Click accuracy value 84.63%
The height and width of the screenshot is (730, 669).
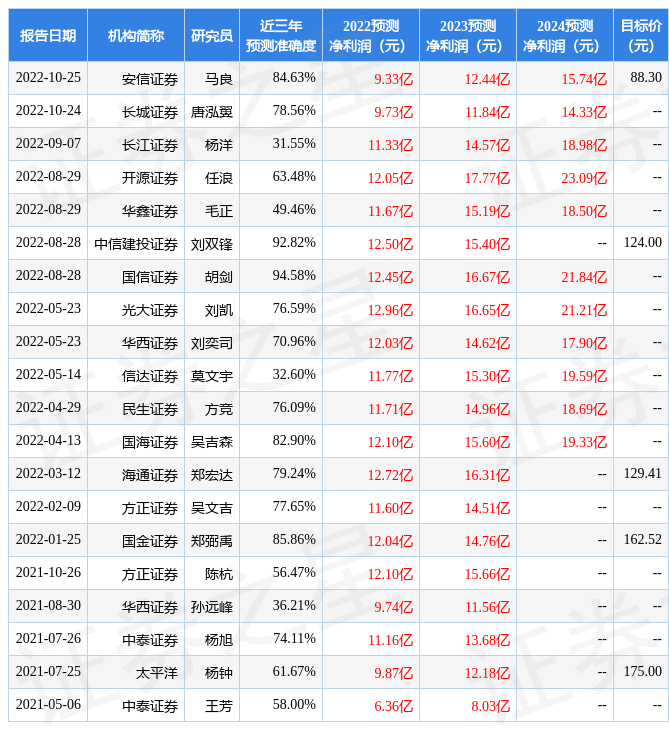click(294, 78)
